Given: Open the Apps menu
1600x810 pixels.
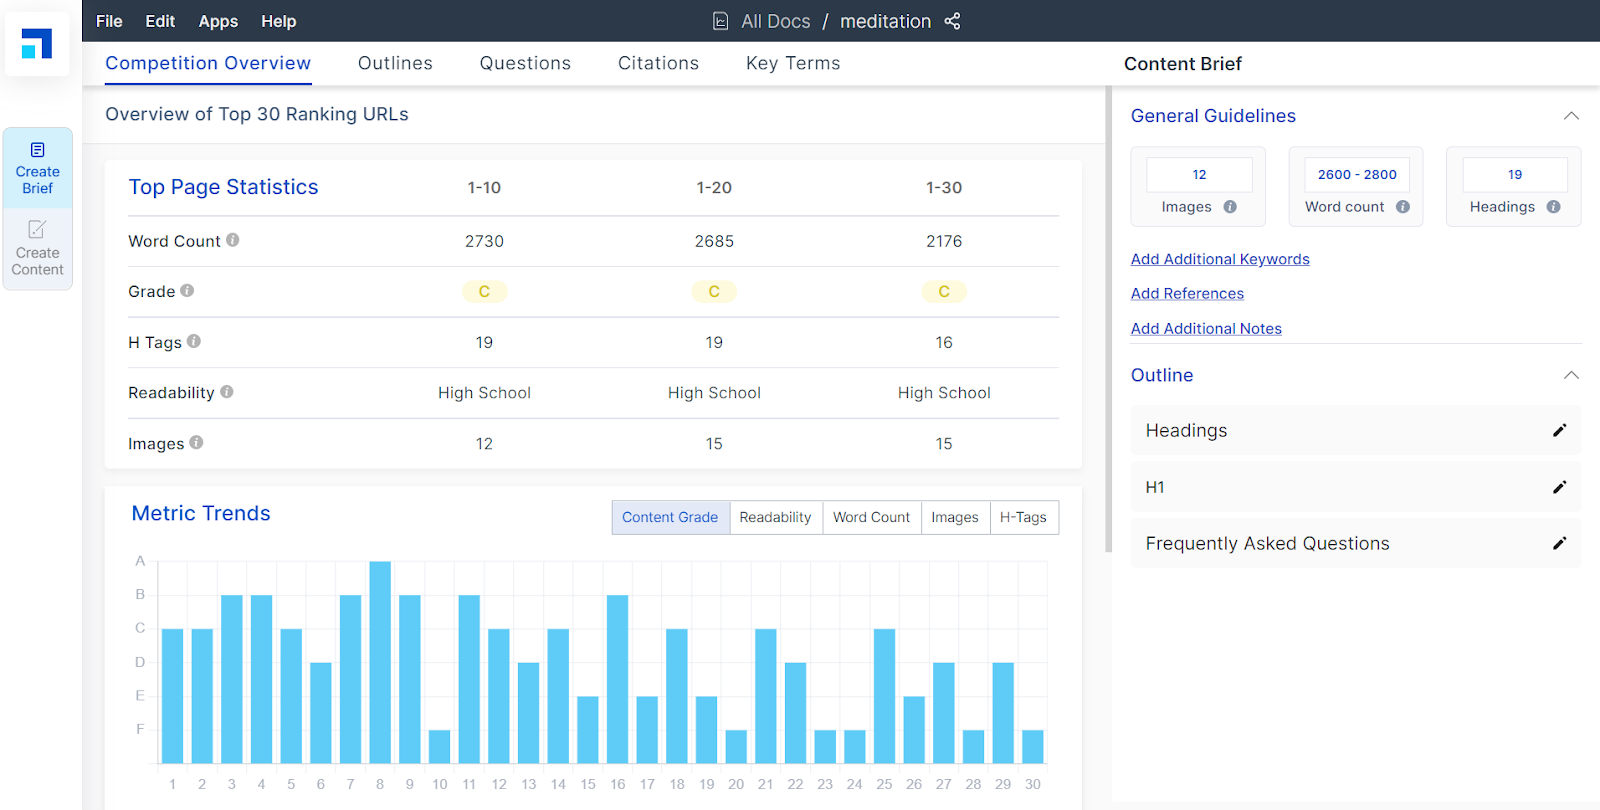Looking at the screenshot, I should (x=218, y=21).
